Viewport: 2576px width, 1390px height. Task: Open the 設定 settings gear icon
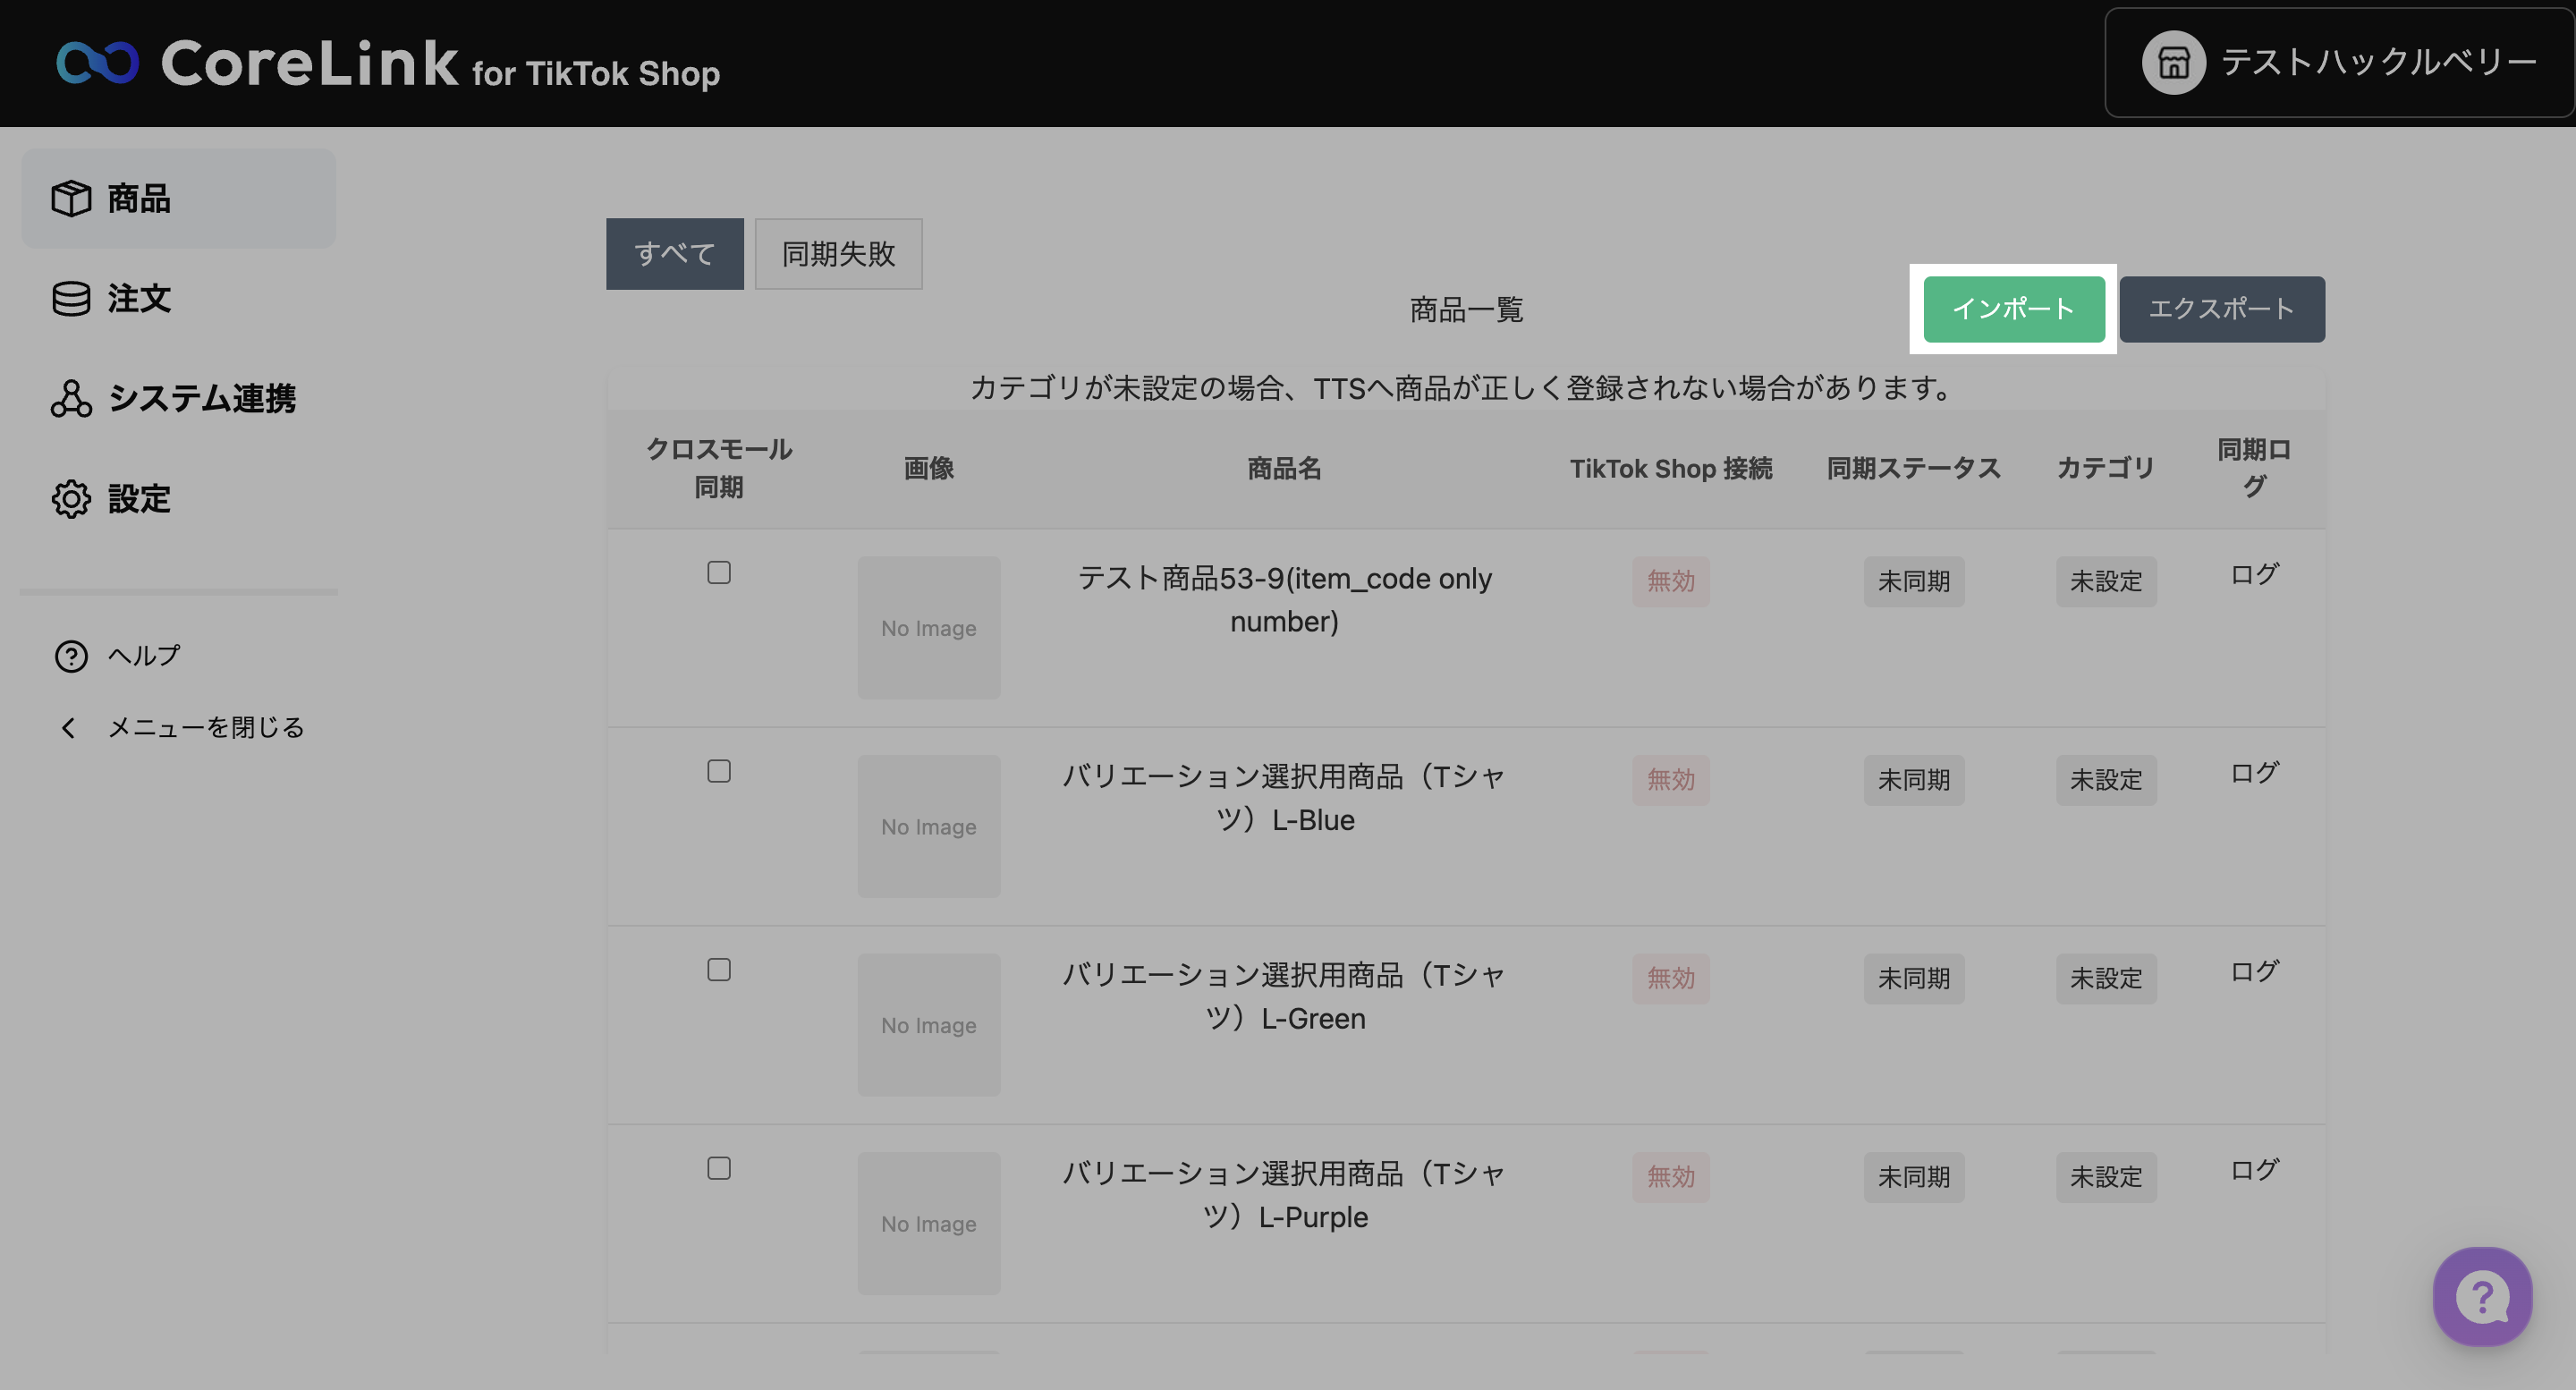pos(71,498)
